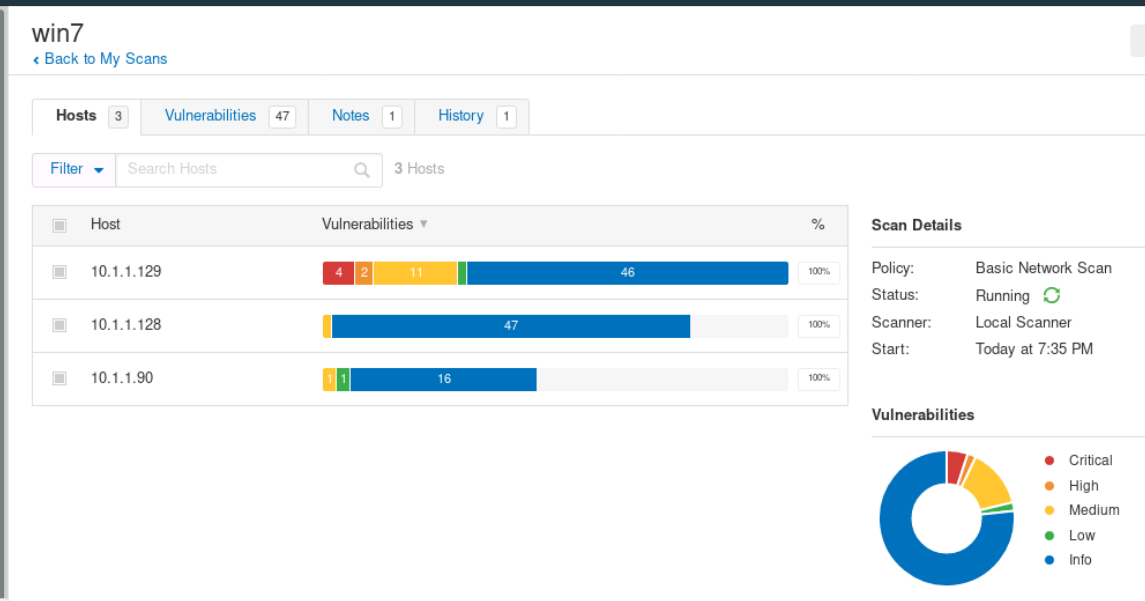Image resolution: width=1145 pixels, height=601 pixels.
Task: Click the Info blue legend dot
Action: (1049, 560)
